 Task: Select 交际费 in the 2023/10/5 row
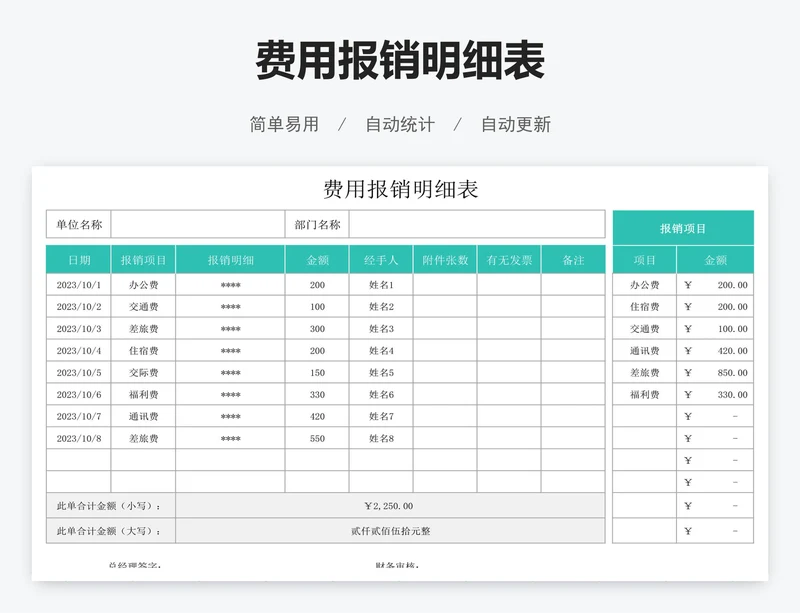click(143, 373)
